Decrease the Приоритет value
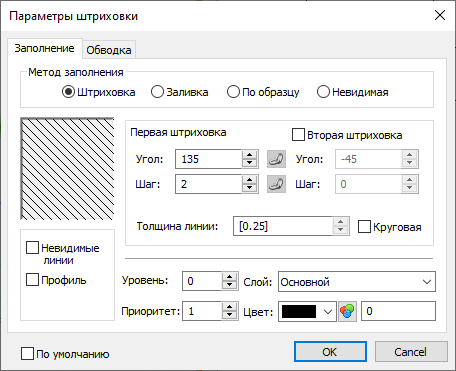The height and width of the screenshot is (371, 456). pos(229,316)
